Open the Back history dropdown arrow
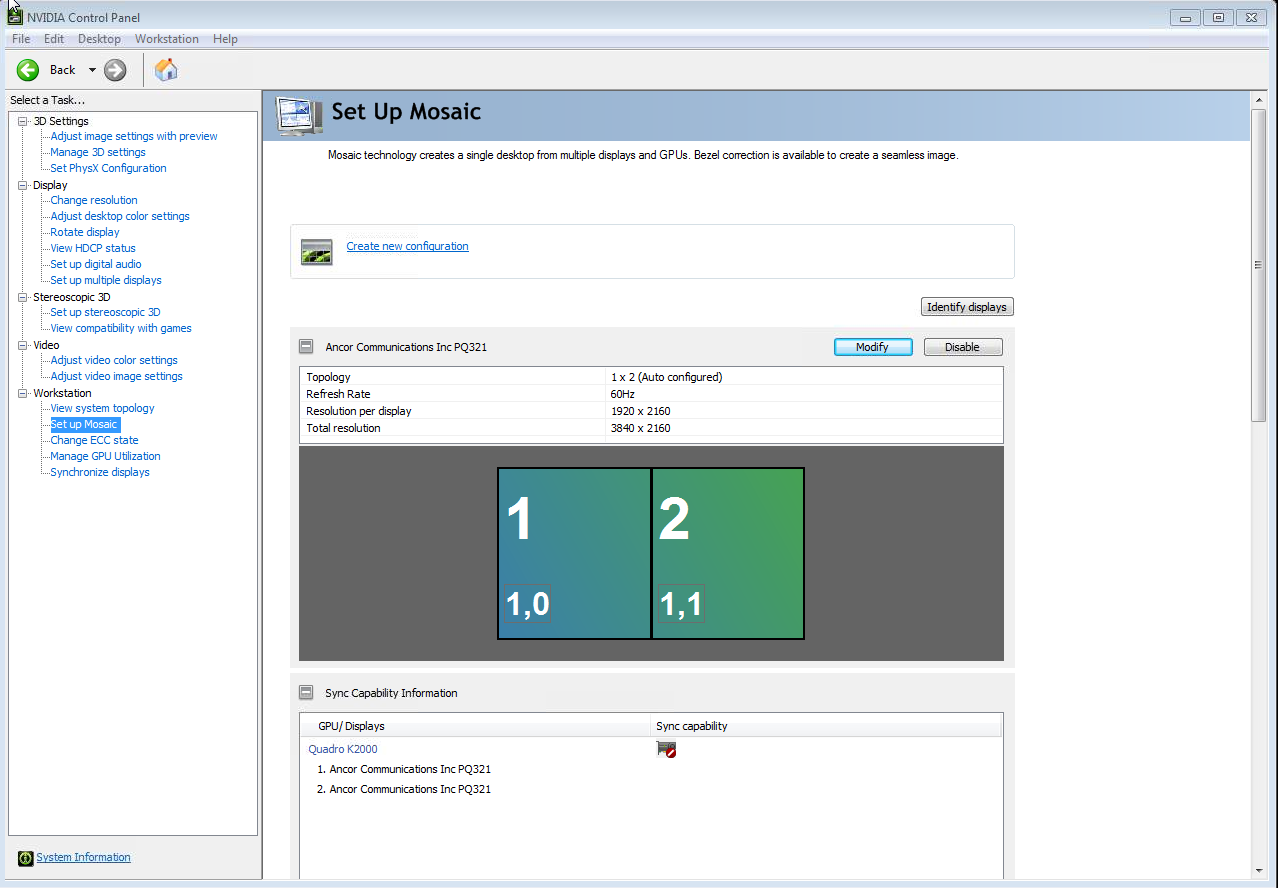The image size is (1278, 888). (92, 70)
